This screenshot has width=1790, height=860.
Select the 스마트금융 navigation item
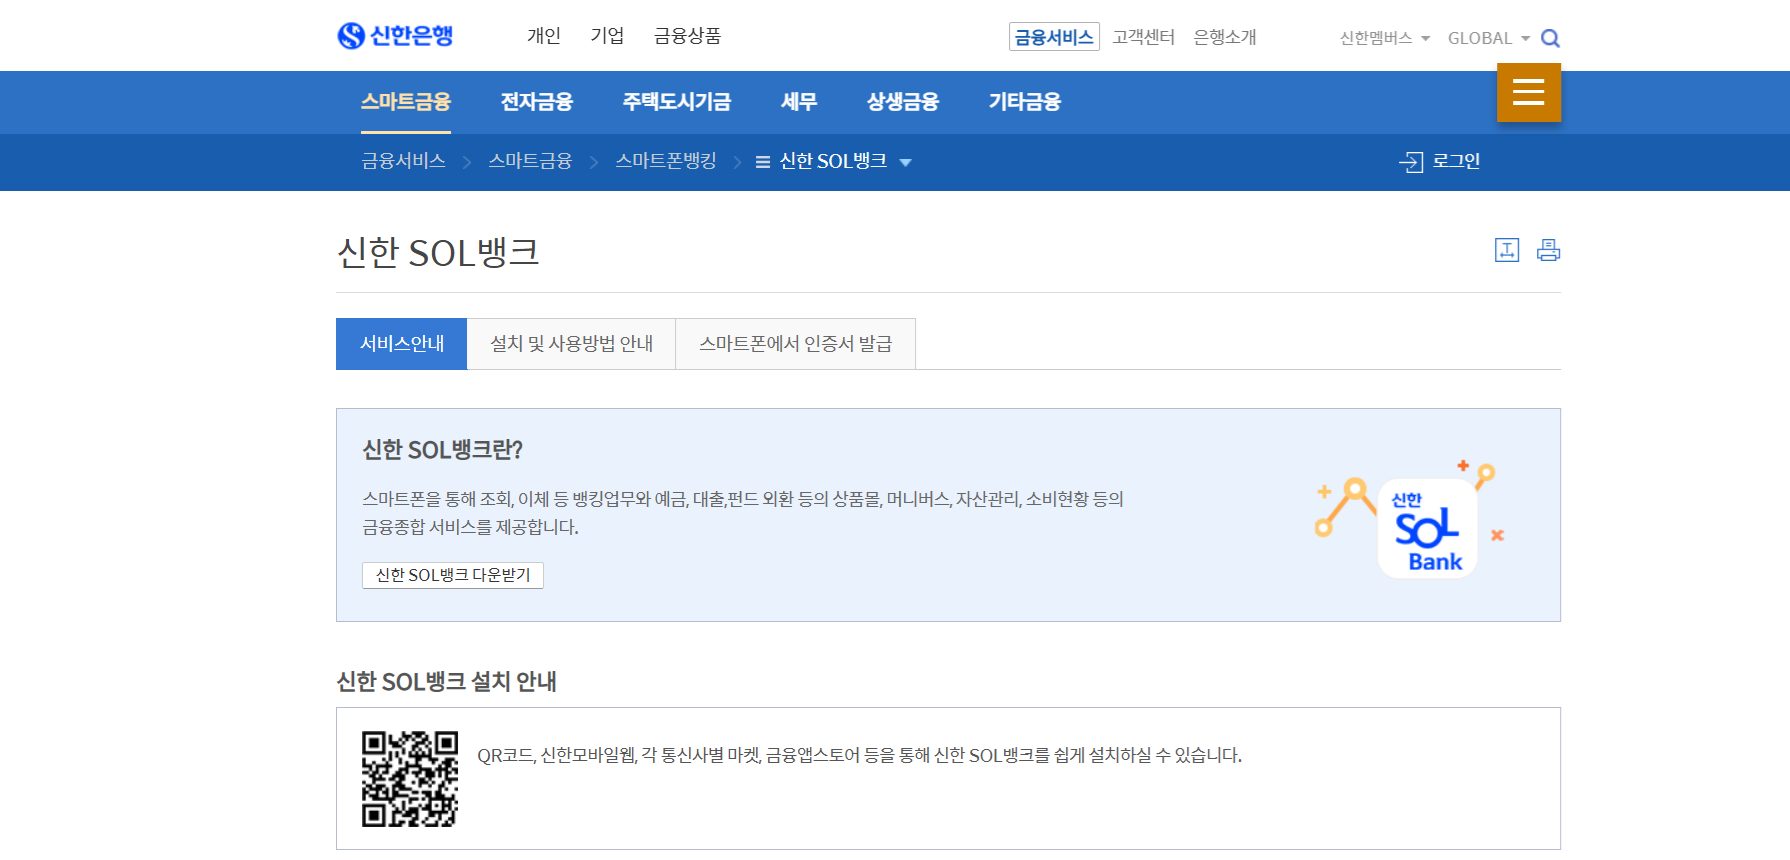click(x=406, y=102)
